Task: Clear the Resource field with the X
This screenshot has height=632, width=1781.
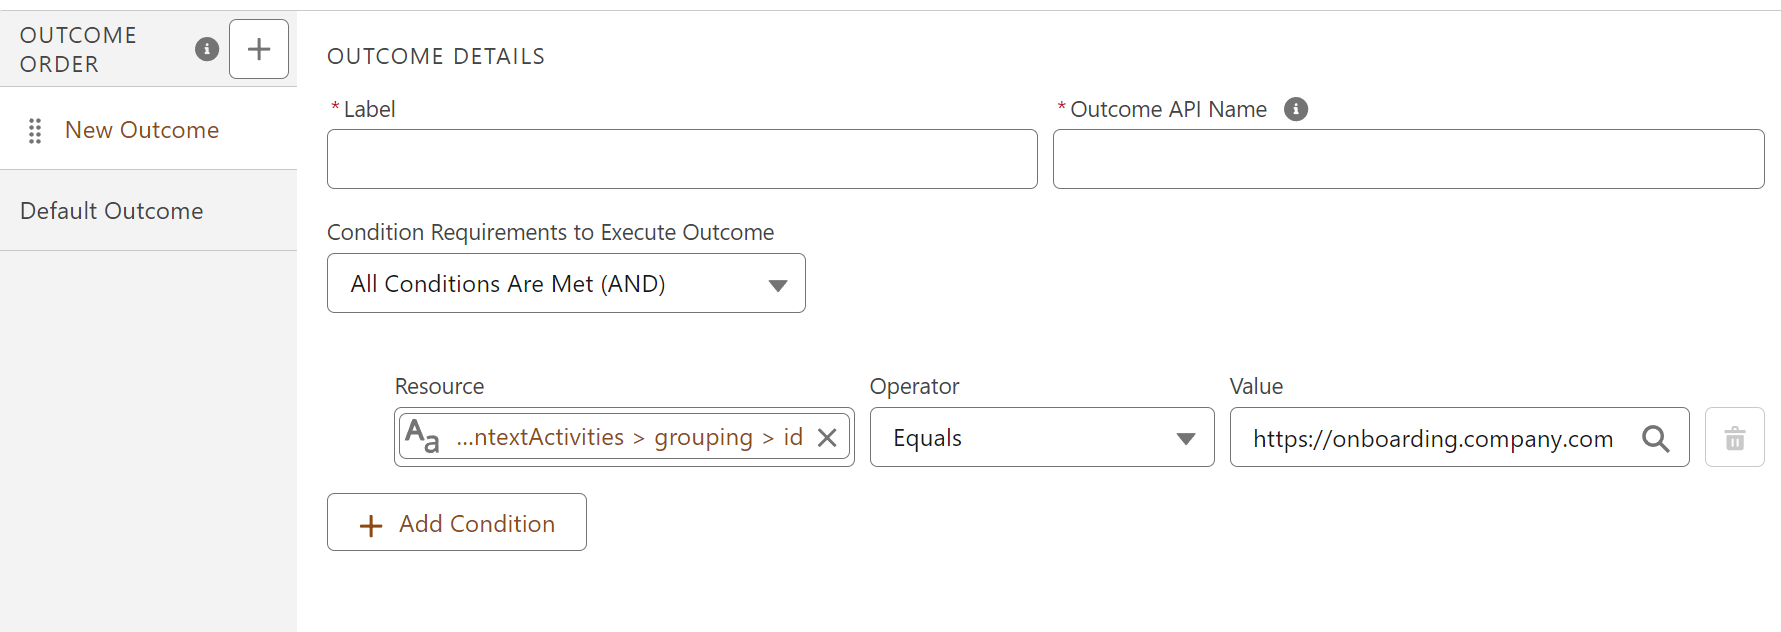Action: [x=827, y=438]
